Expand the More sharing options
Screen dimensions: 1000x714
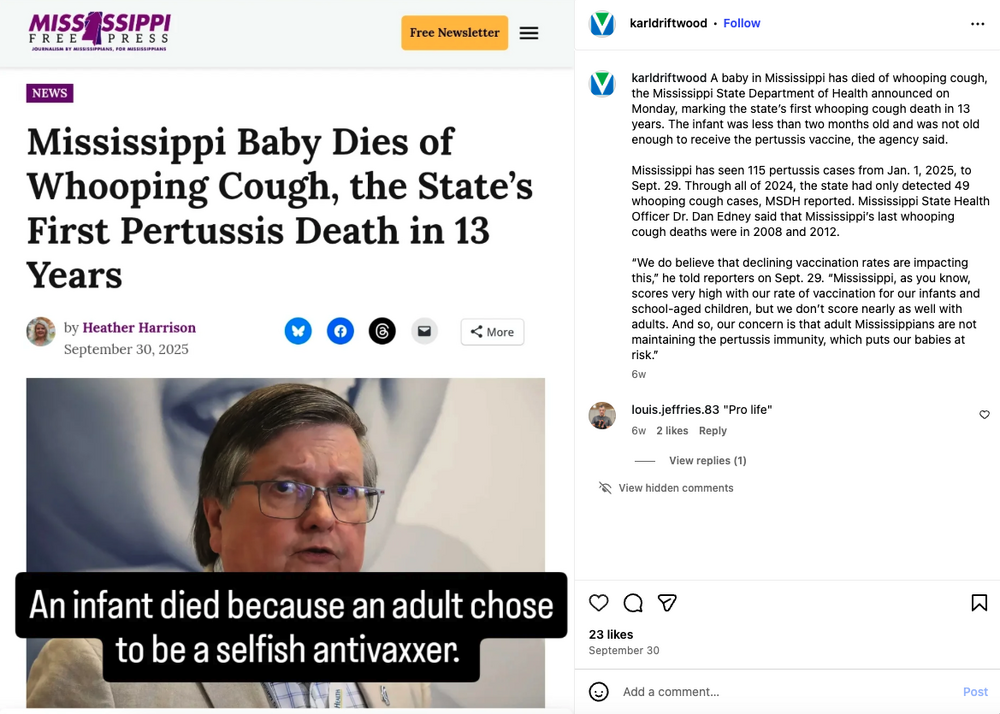(492, 332)
